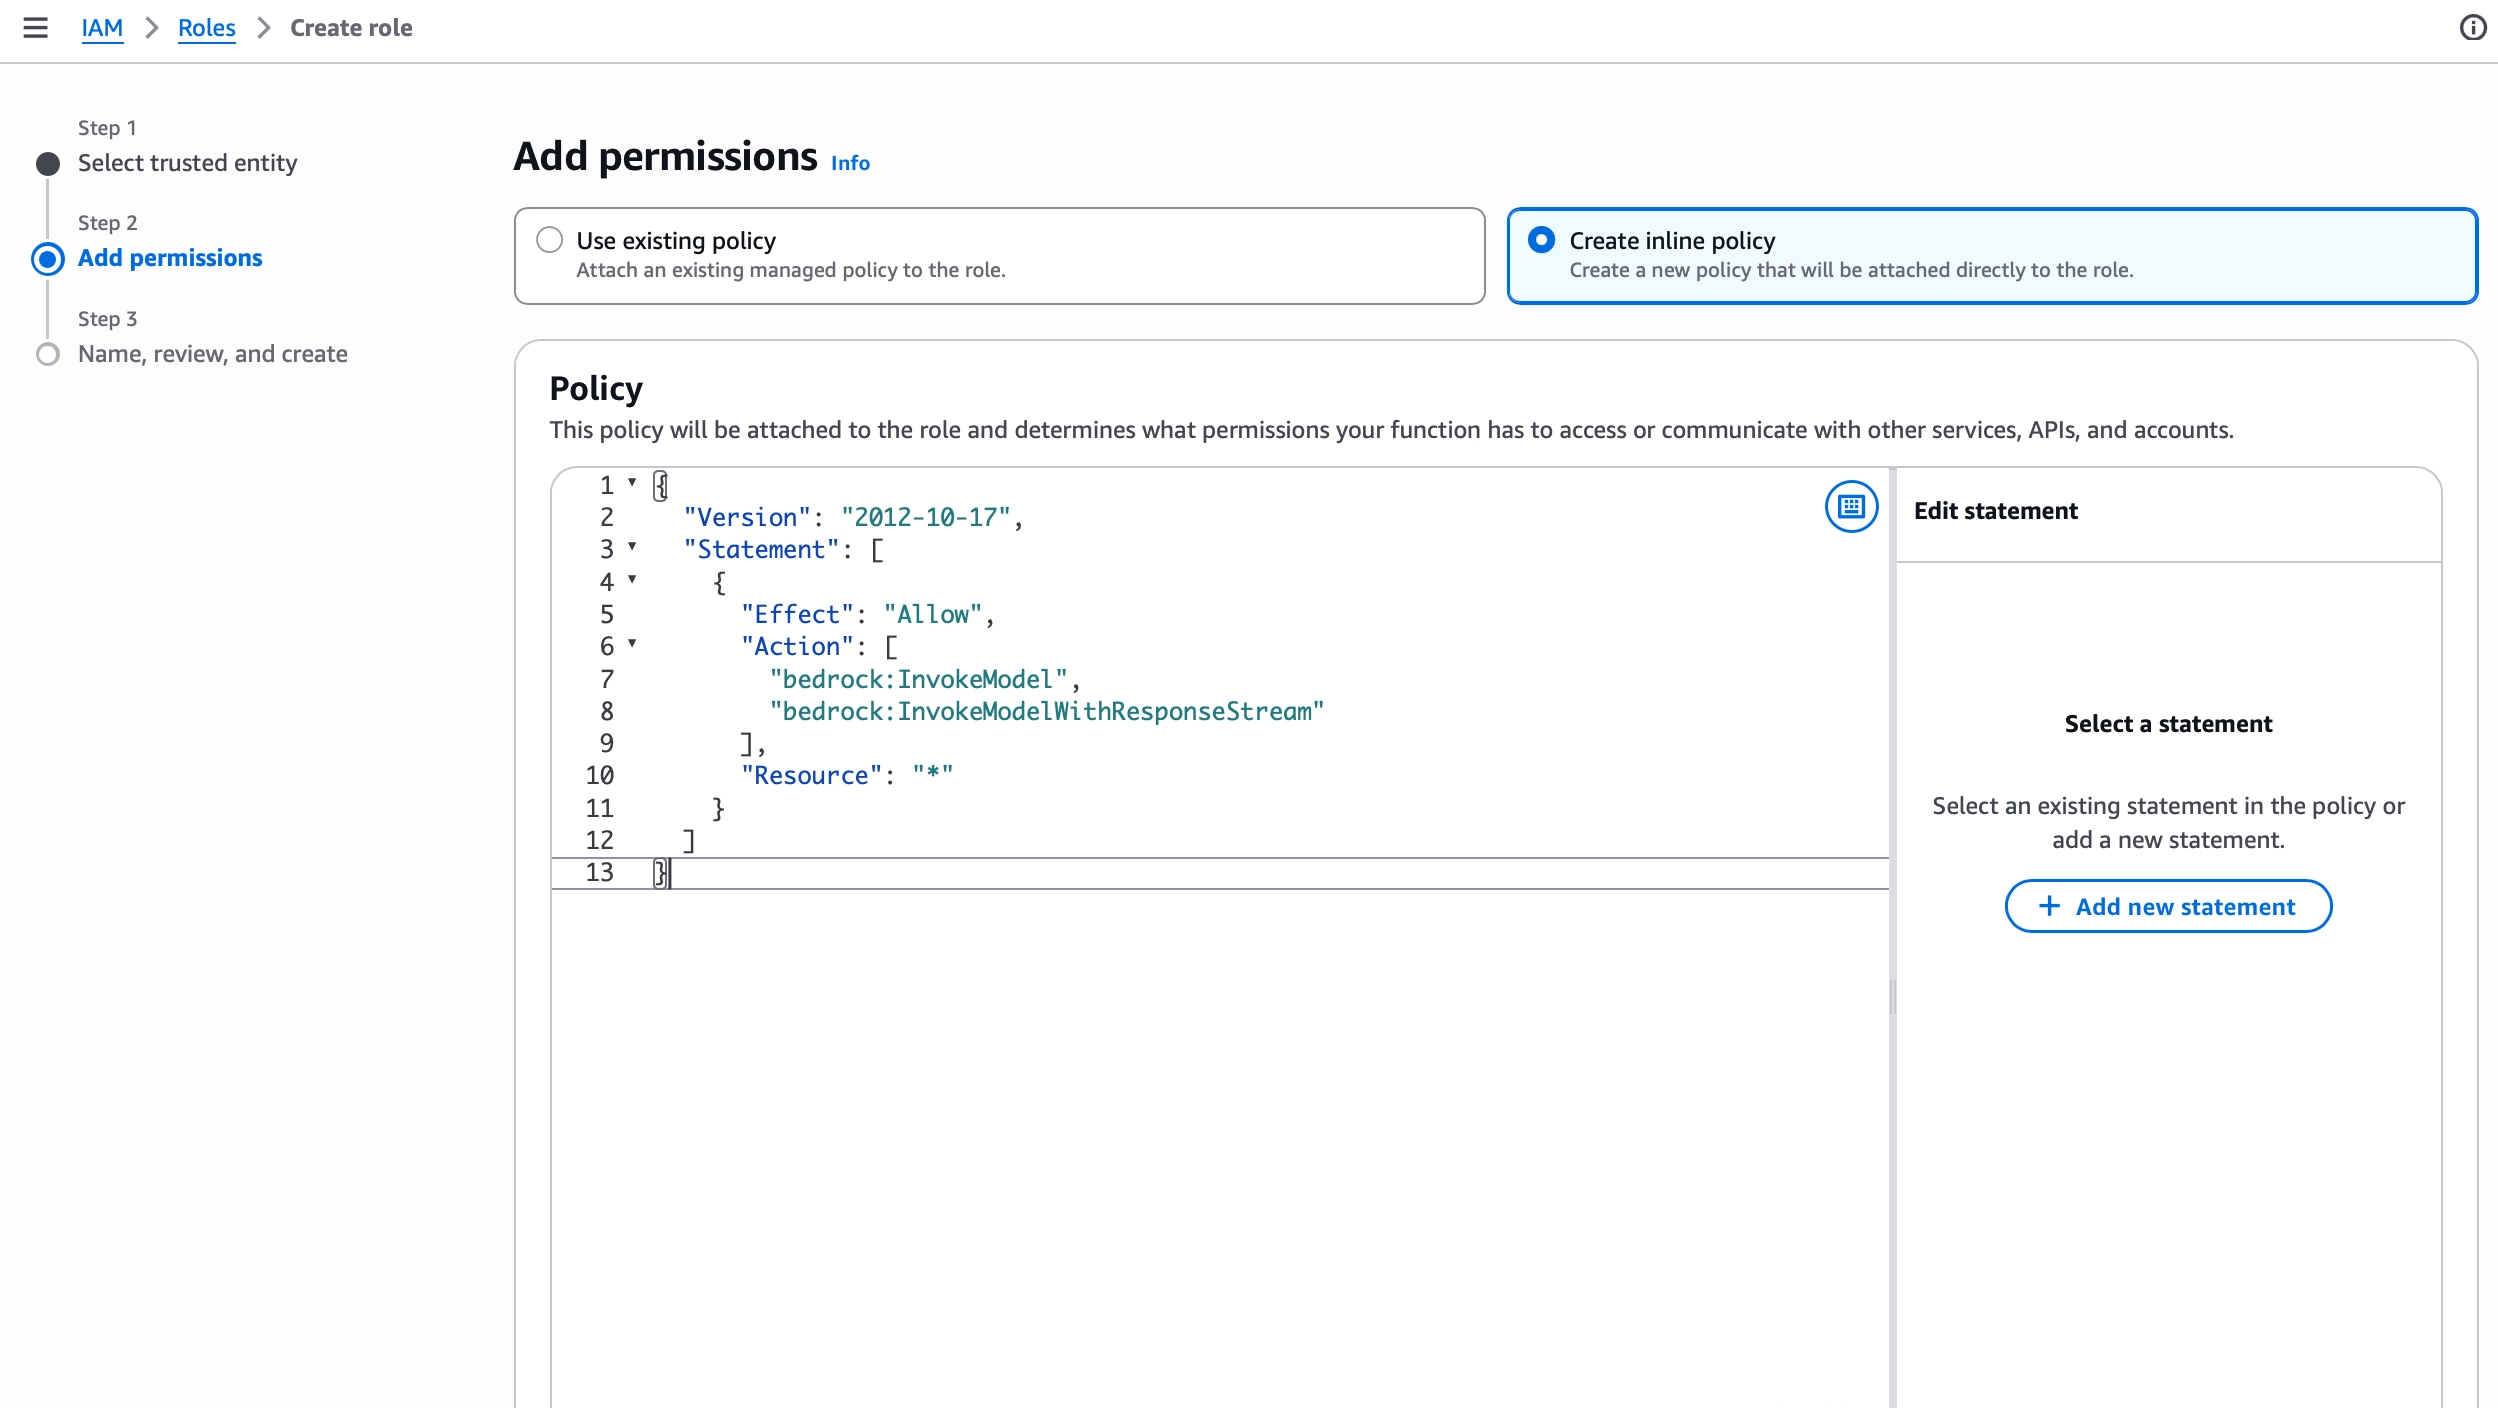Open the hamburger navigation menu
Screen dimensions: 2498x1408
pos(36,28)
